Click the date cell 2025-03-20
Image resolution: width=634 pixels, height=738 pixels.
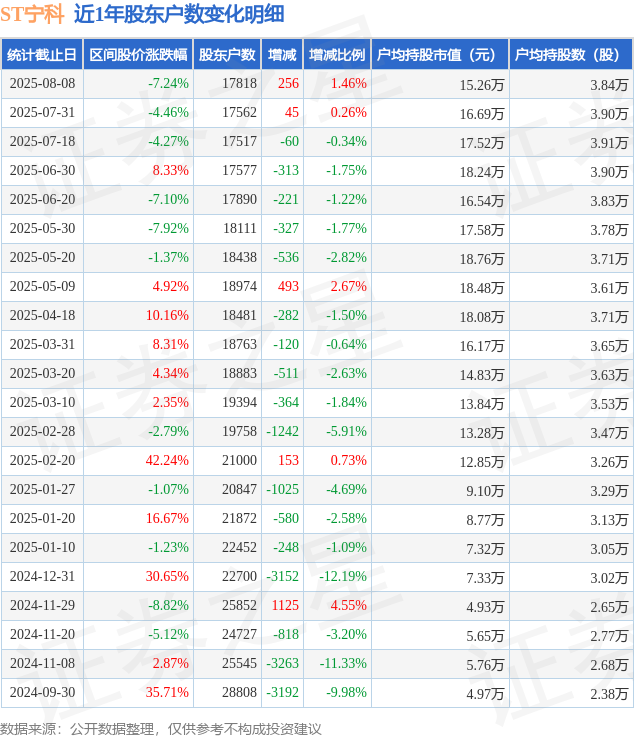[42, 374]
